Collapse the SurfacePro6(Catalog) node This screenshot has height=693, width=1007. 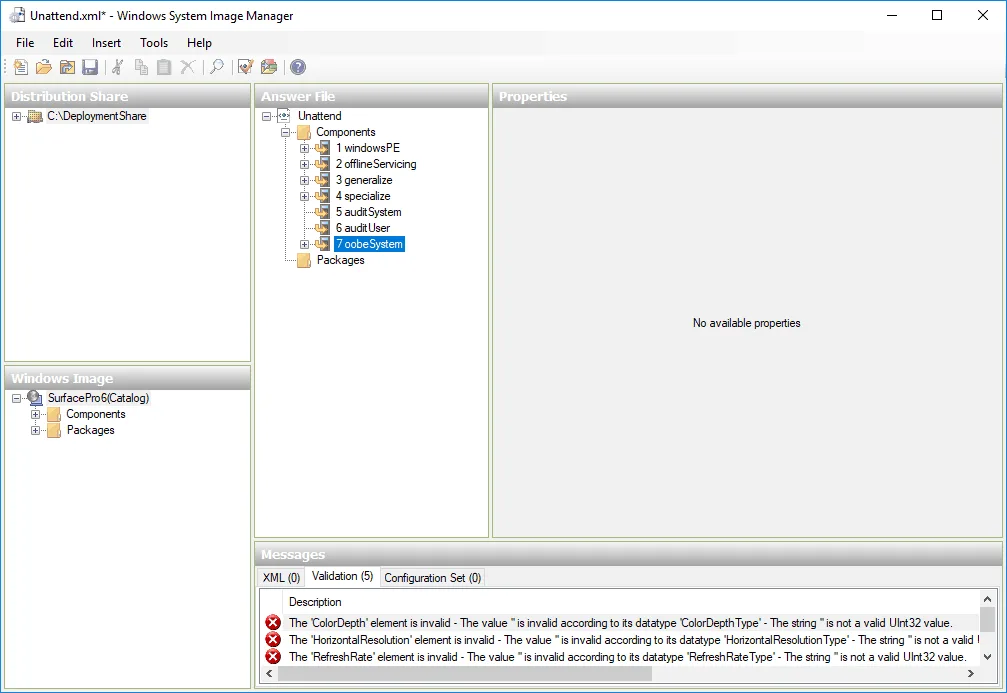tap(17, 398)
